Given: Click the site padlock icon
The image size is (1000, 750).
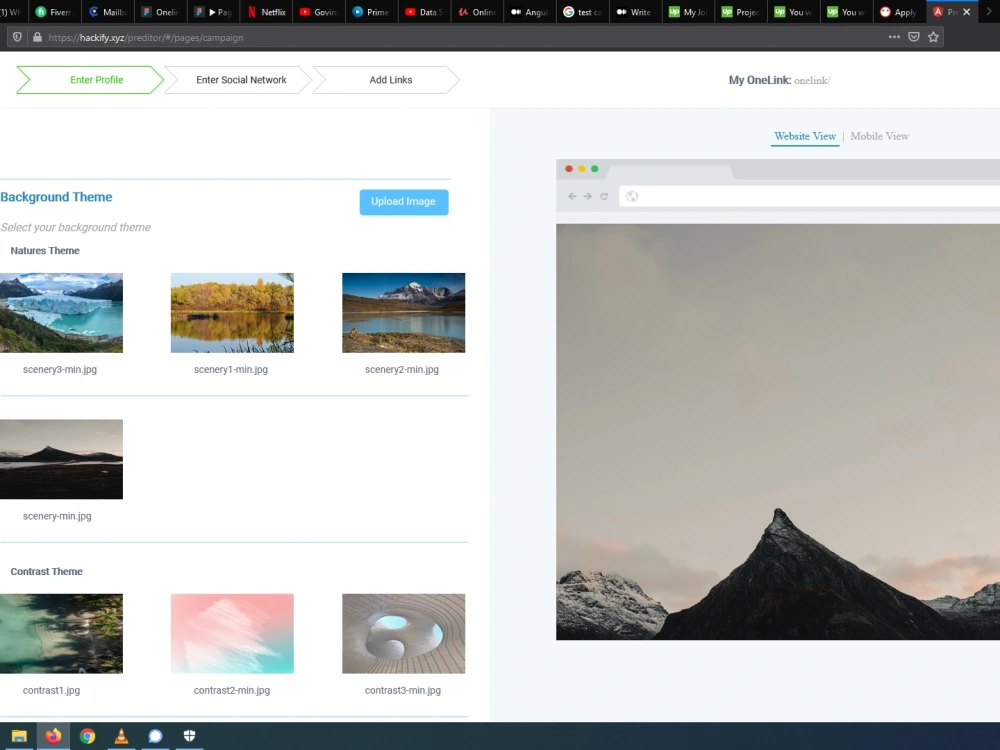Looking at the screenshot, I should pos(37,37).
